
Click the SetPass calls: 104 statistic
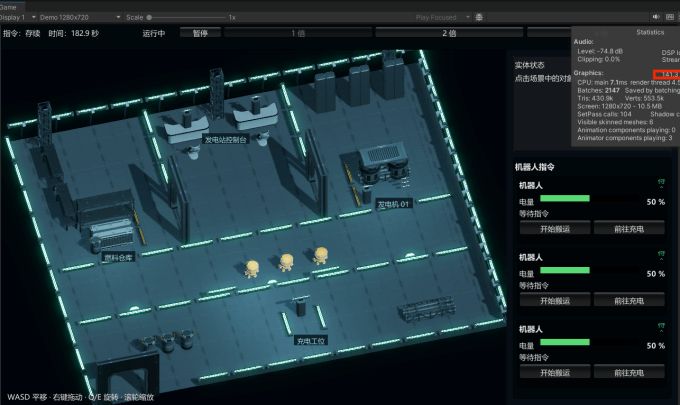point(604,114)
